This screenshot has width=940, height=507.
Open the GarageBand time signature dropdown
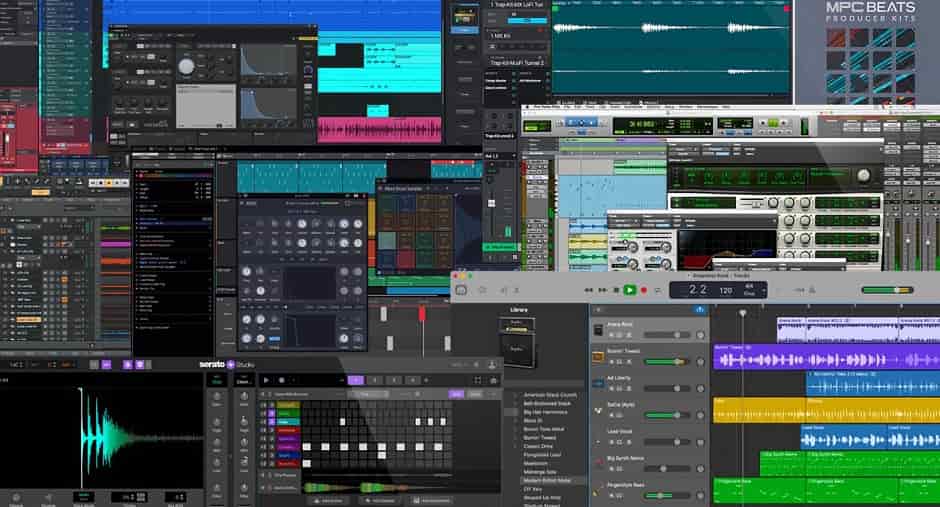(749, 290)
